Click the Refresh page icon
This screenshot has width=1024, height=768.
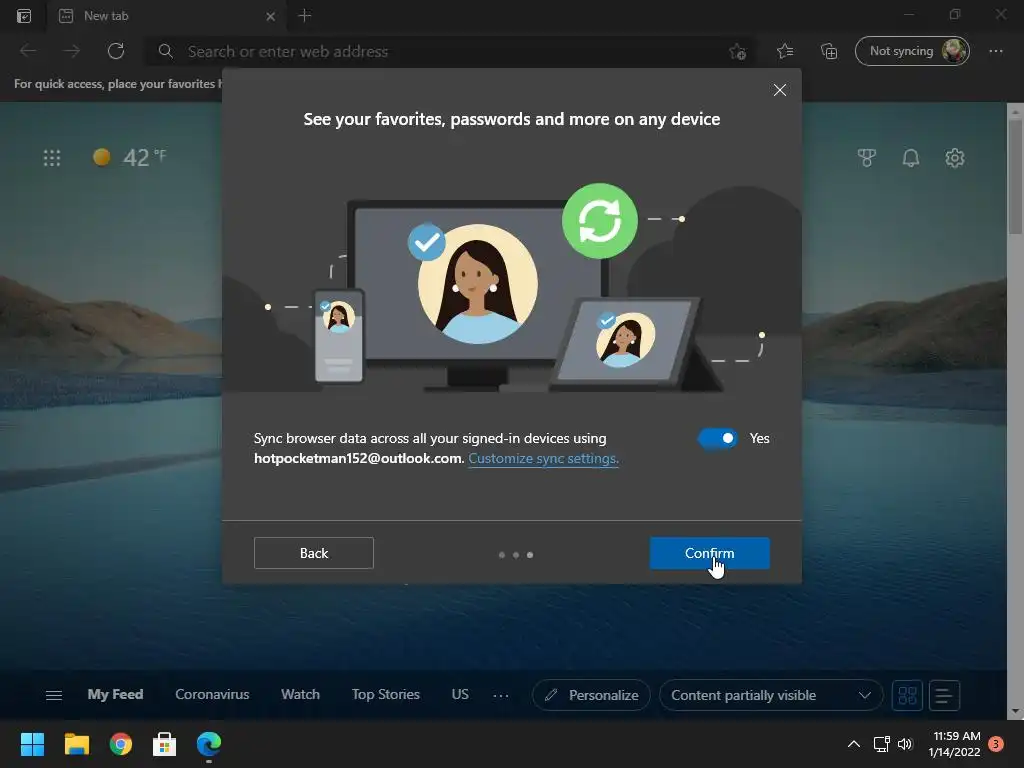[x=116, y=51]
